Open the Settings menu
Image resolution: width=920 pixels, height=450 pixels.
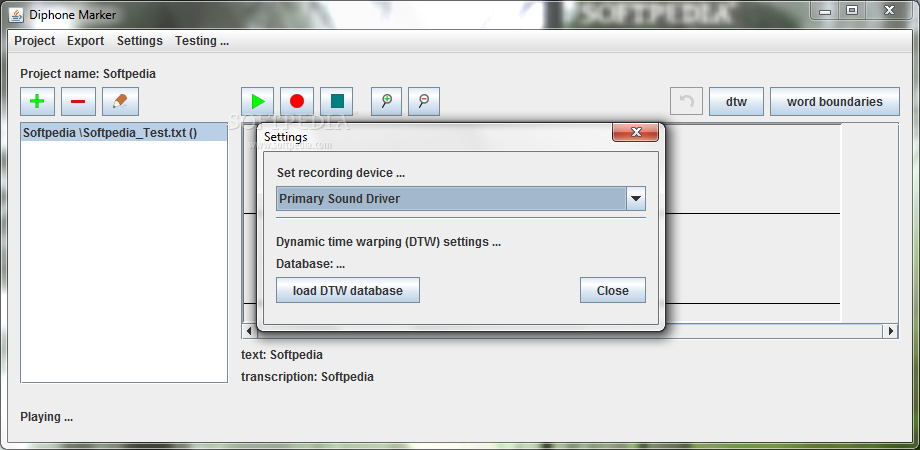point(140,40)
